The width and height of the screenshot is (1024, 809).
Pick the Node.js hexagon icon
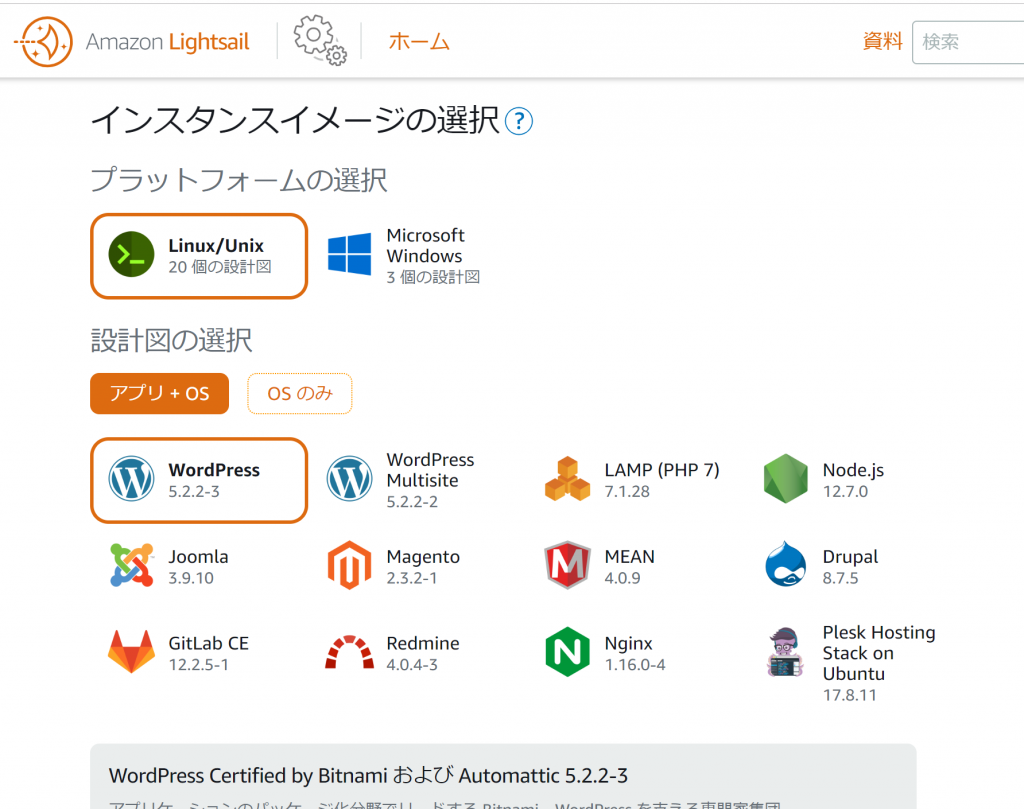(786, 479)
